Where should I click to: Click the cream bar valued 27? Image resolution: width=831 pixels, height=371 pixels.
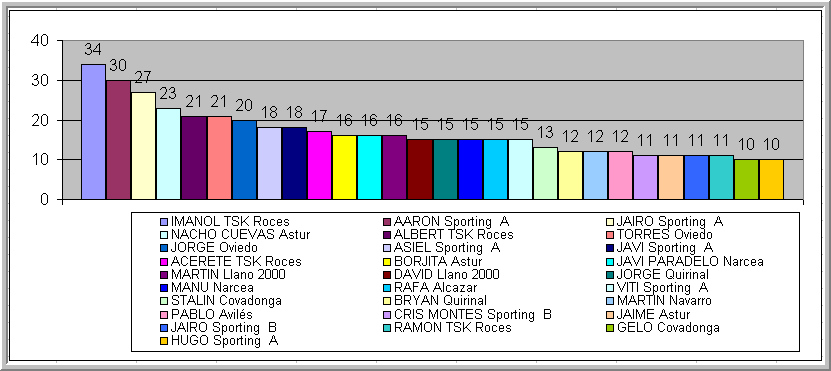coord(143,146)
